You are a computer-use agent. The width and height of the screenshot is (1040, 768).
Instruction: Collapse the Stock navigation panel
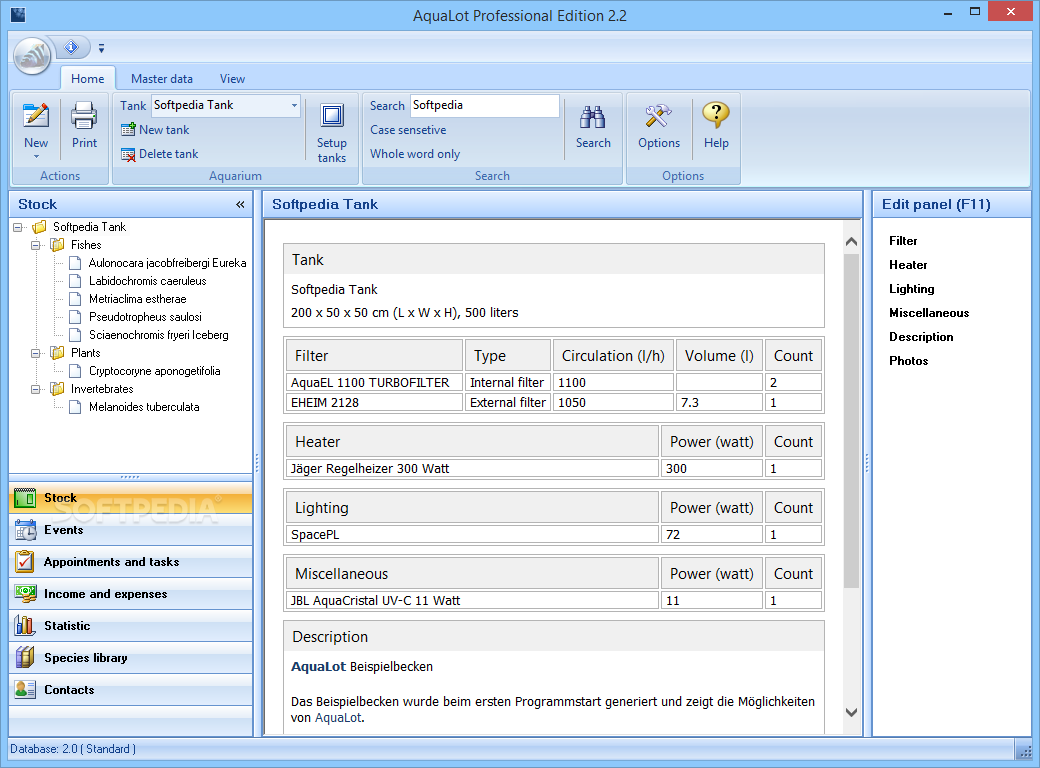tap(240, 204)
